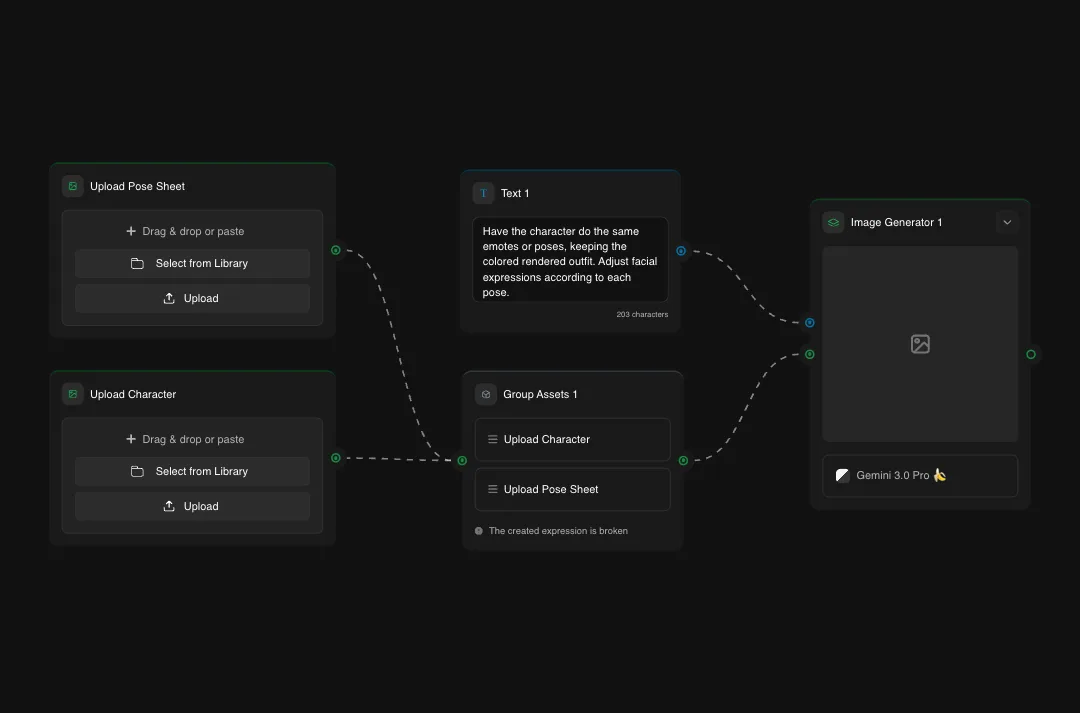The height and width of the screenshot is (713, 1080).
Task: Click the Upload Character row inside Group Assets 1
Action: click(x=572, y=439)
